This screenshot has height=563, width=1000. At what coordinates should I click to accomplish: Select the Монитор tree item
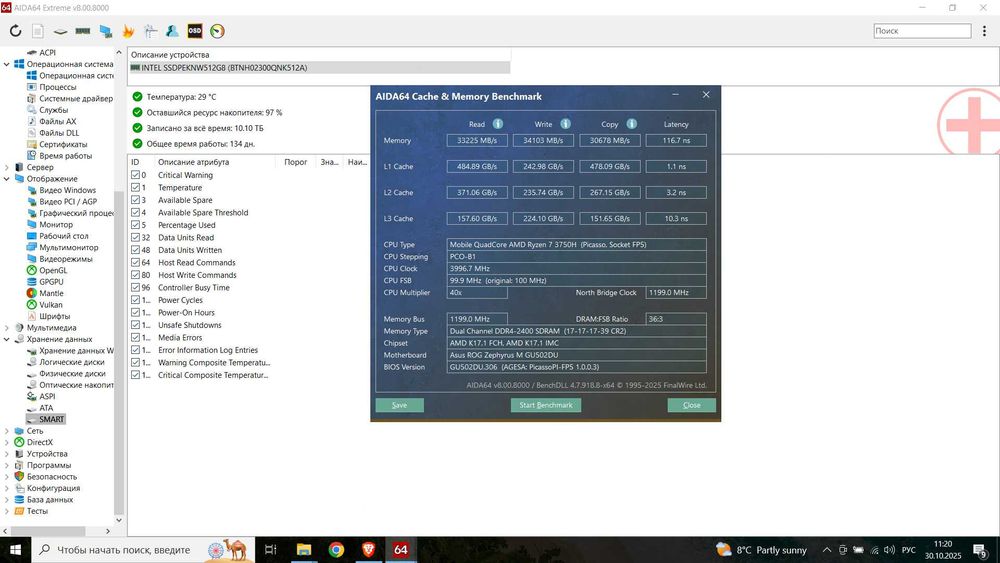[50, 224]
